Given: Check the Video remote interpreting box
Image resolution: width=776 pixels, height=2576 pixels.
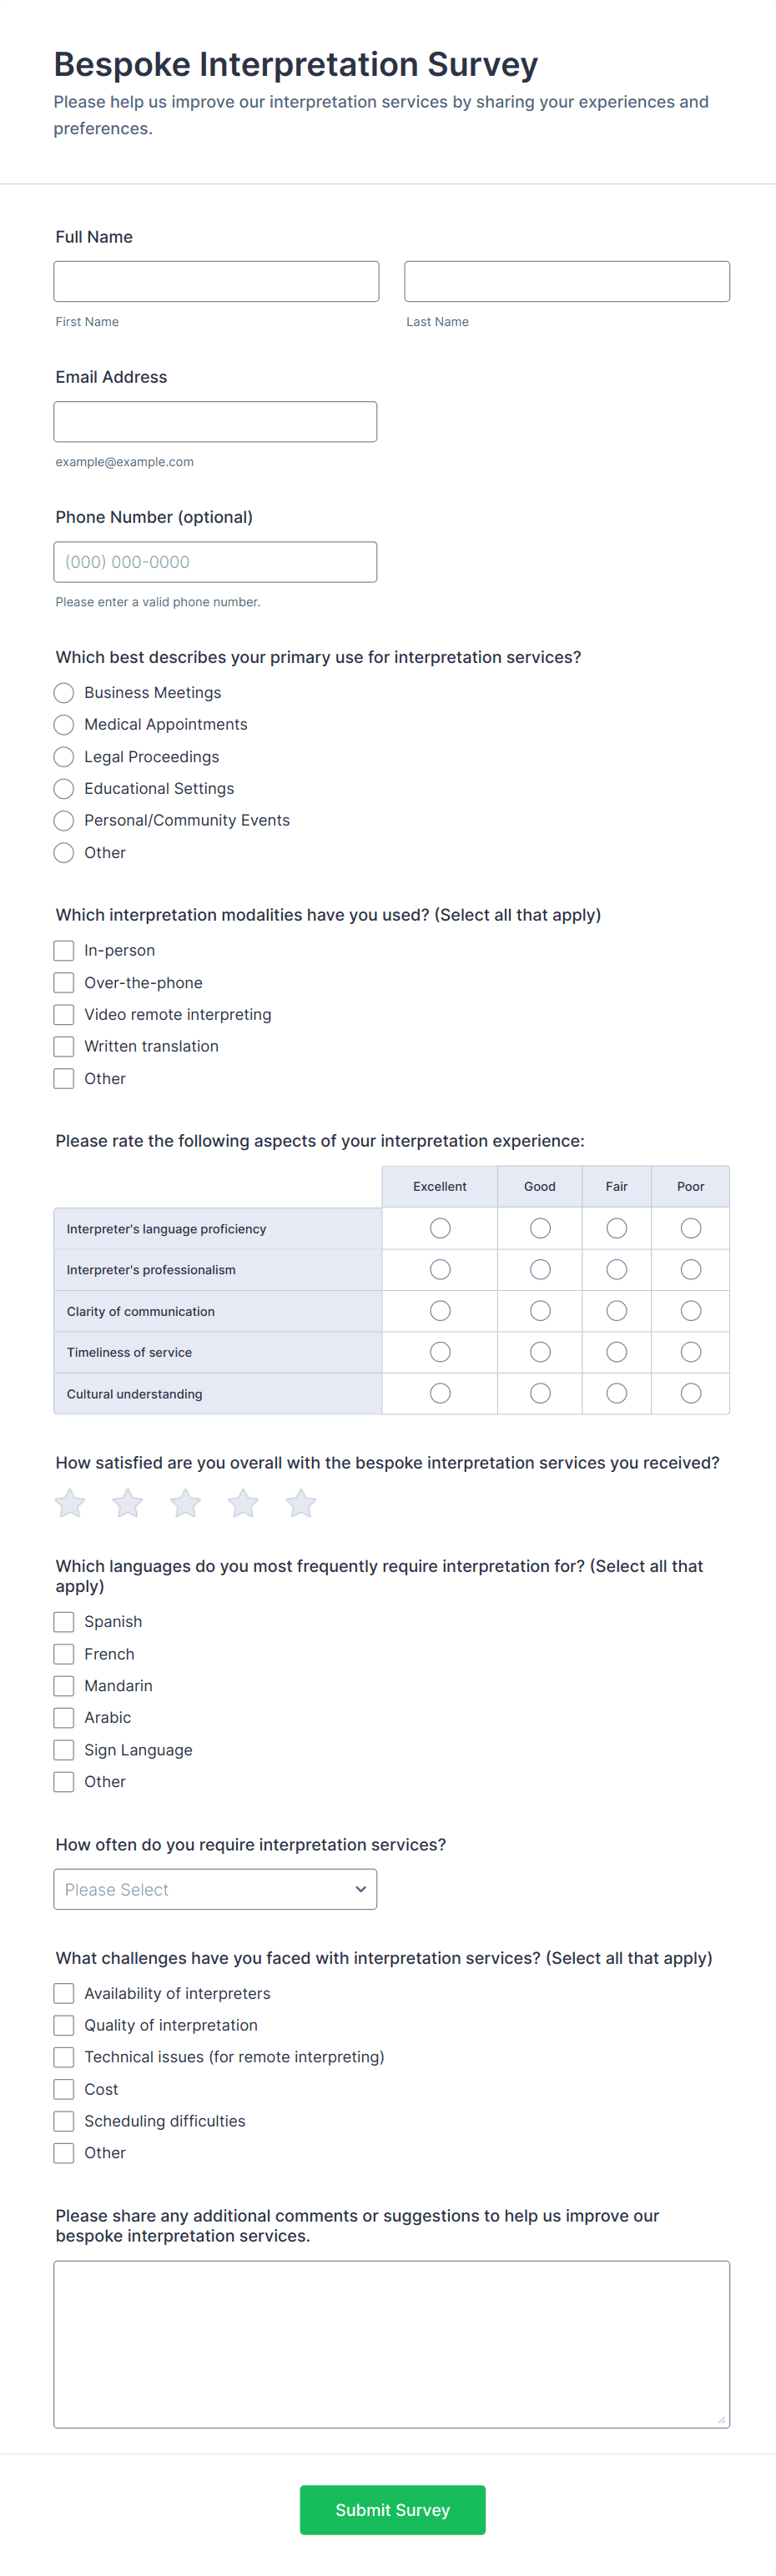Looking at the screenshot, I should click(64, 1014).
